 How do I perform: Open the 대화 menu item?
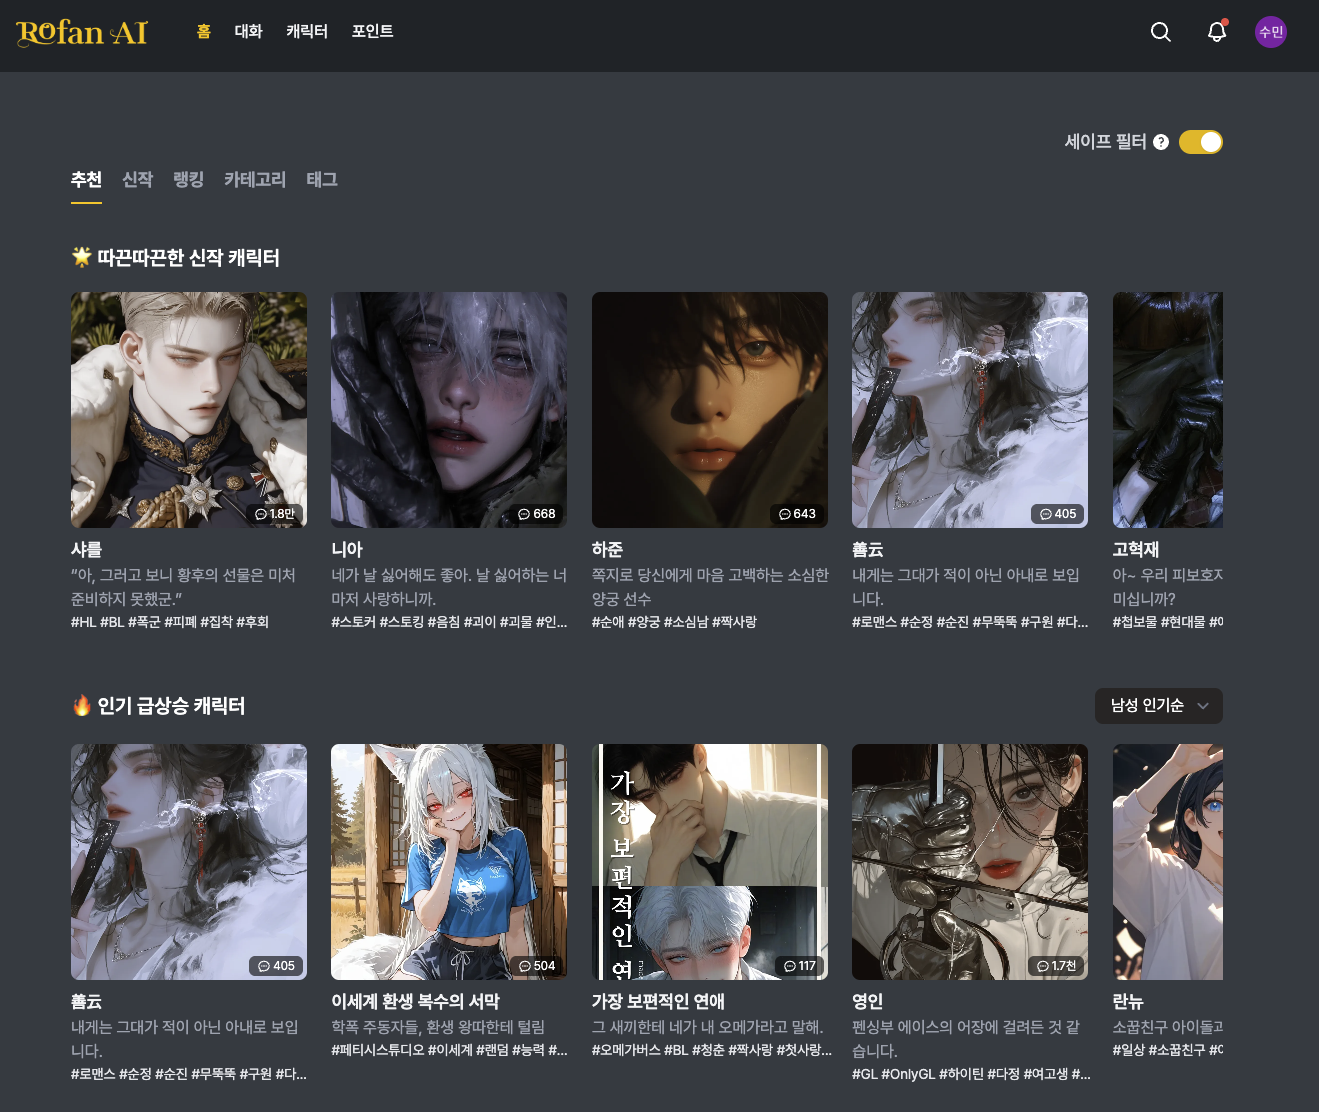point(248,31)
